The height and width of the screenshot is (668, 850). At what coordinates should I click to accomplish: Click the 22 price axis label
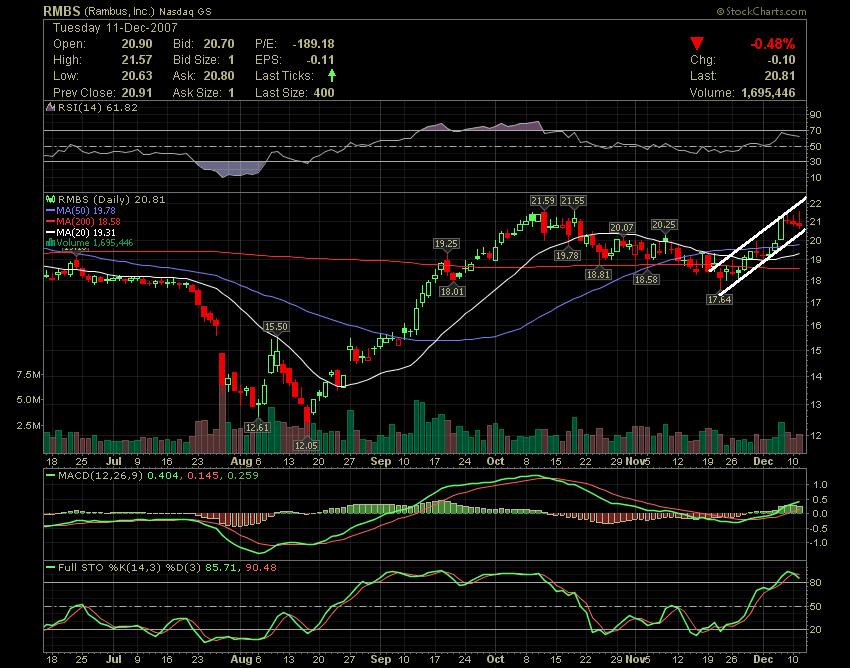click(x=815, y=204)
